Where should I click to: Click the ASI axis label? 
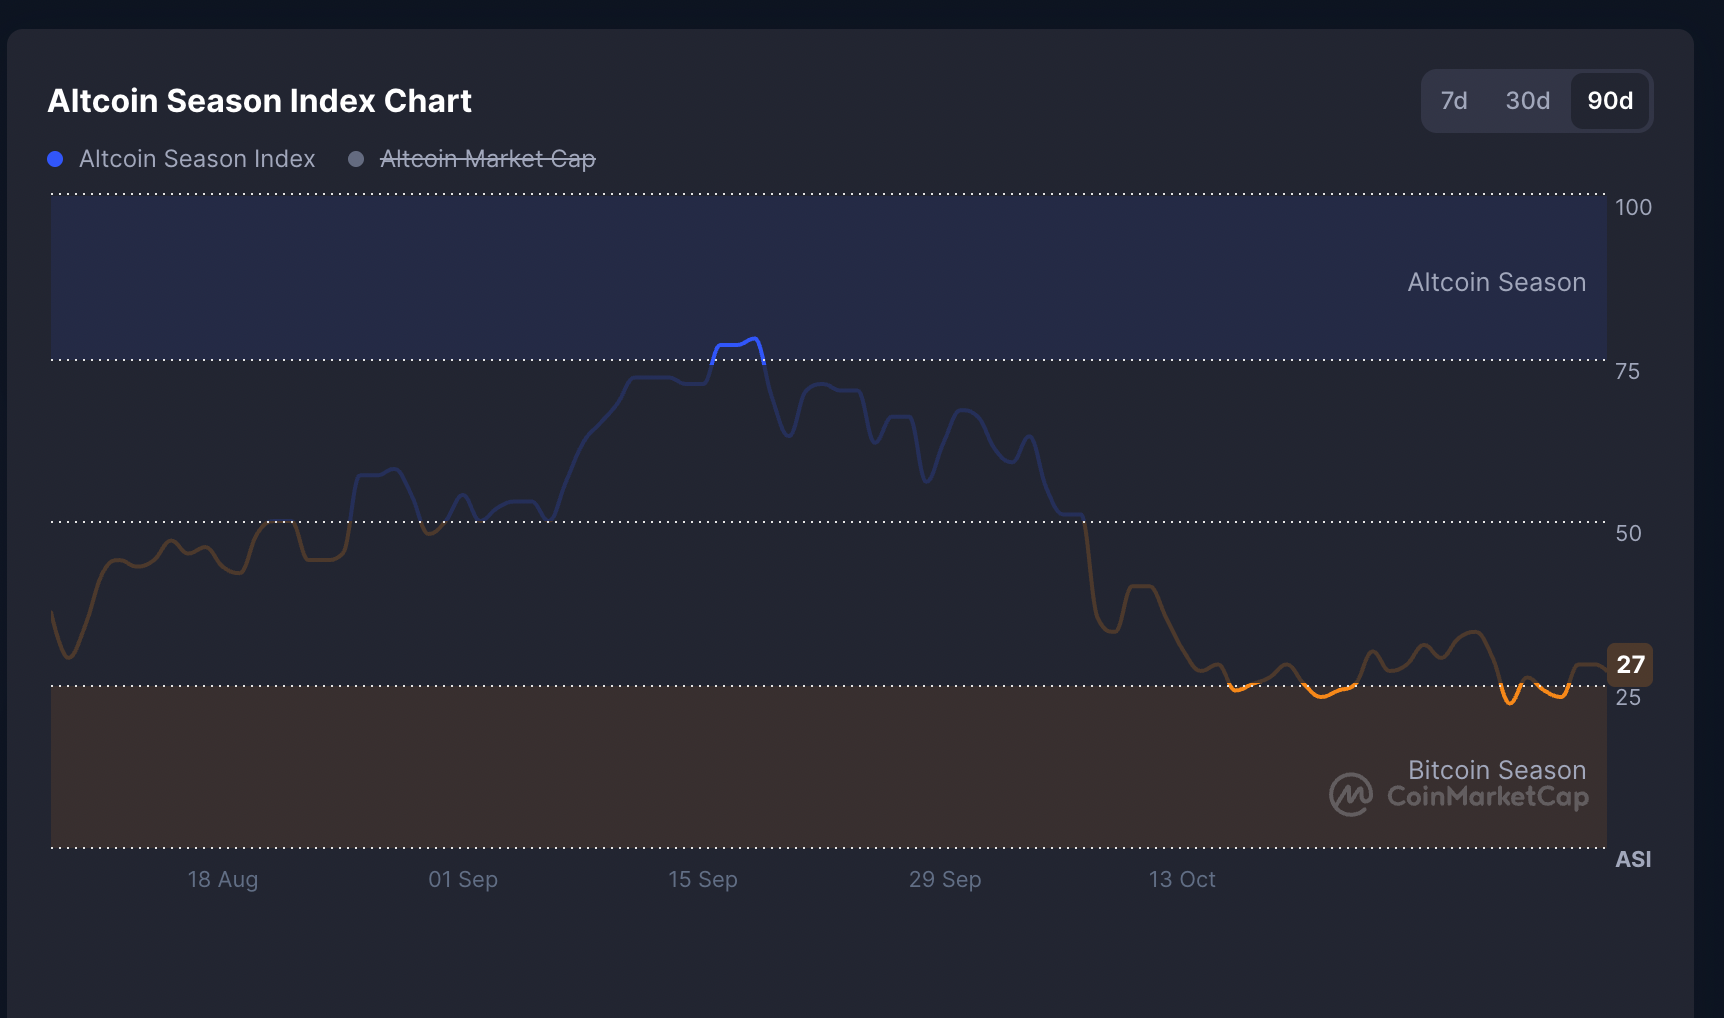point(1632,859)
